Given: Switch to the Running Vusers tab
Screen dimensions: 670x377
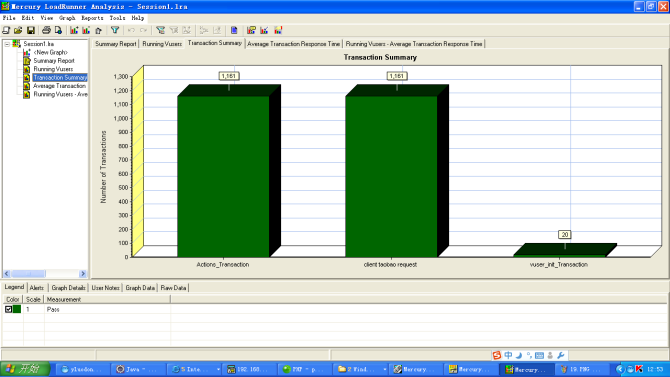Looking at the screenshot, I should point(162,44).
